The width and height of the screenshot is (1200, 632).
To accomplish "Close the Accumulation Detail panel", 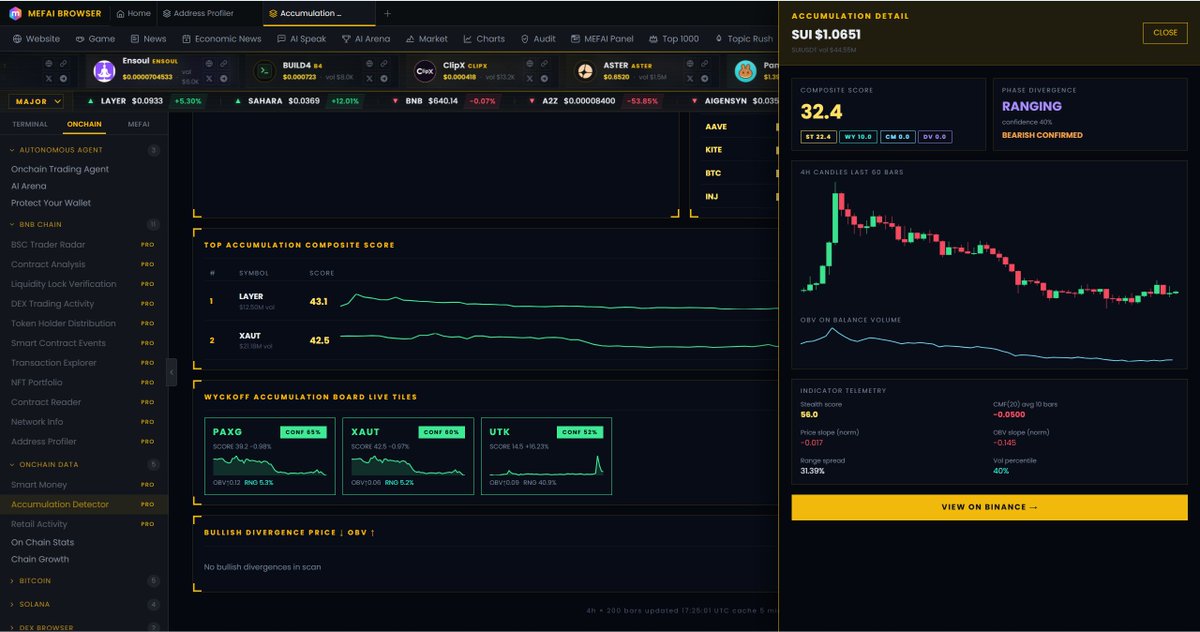I will coord(1165,32).
